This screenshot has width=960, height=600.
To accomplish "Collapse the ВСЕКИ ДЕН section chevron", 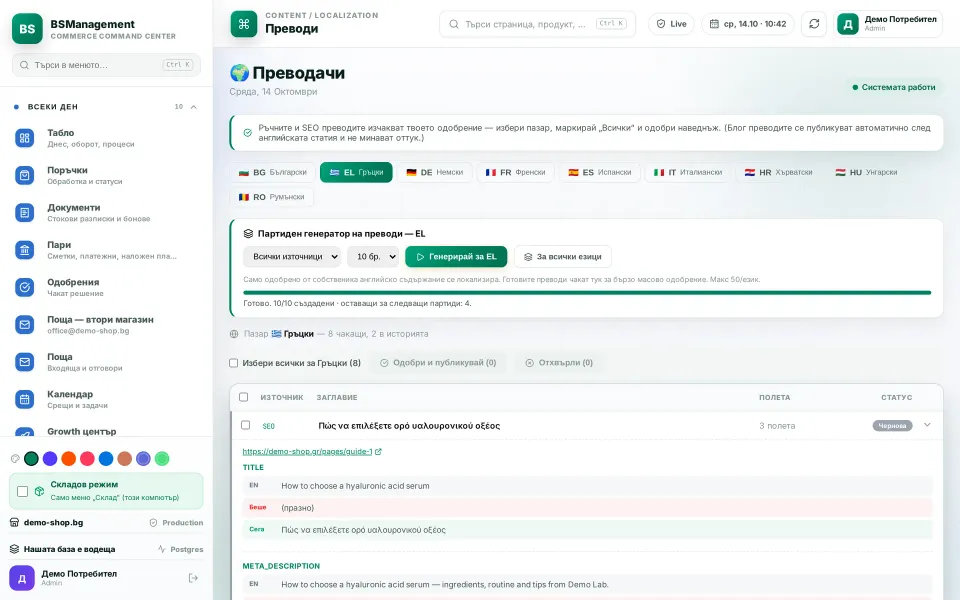I will (193, 107).
